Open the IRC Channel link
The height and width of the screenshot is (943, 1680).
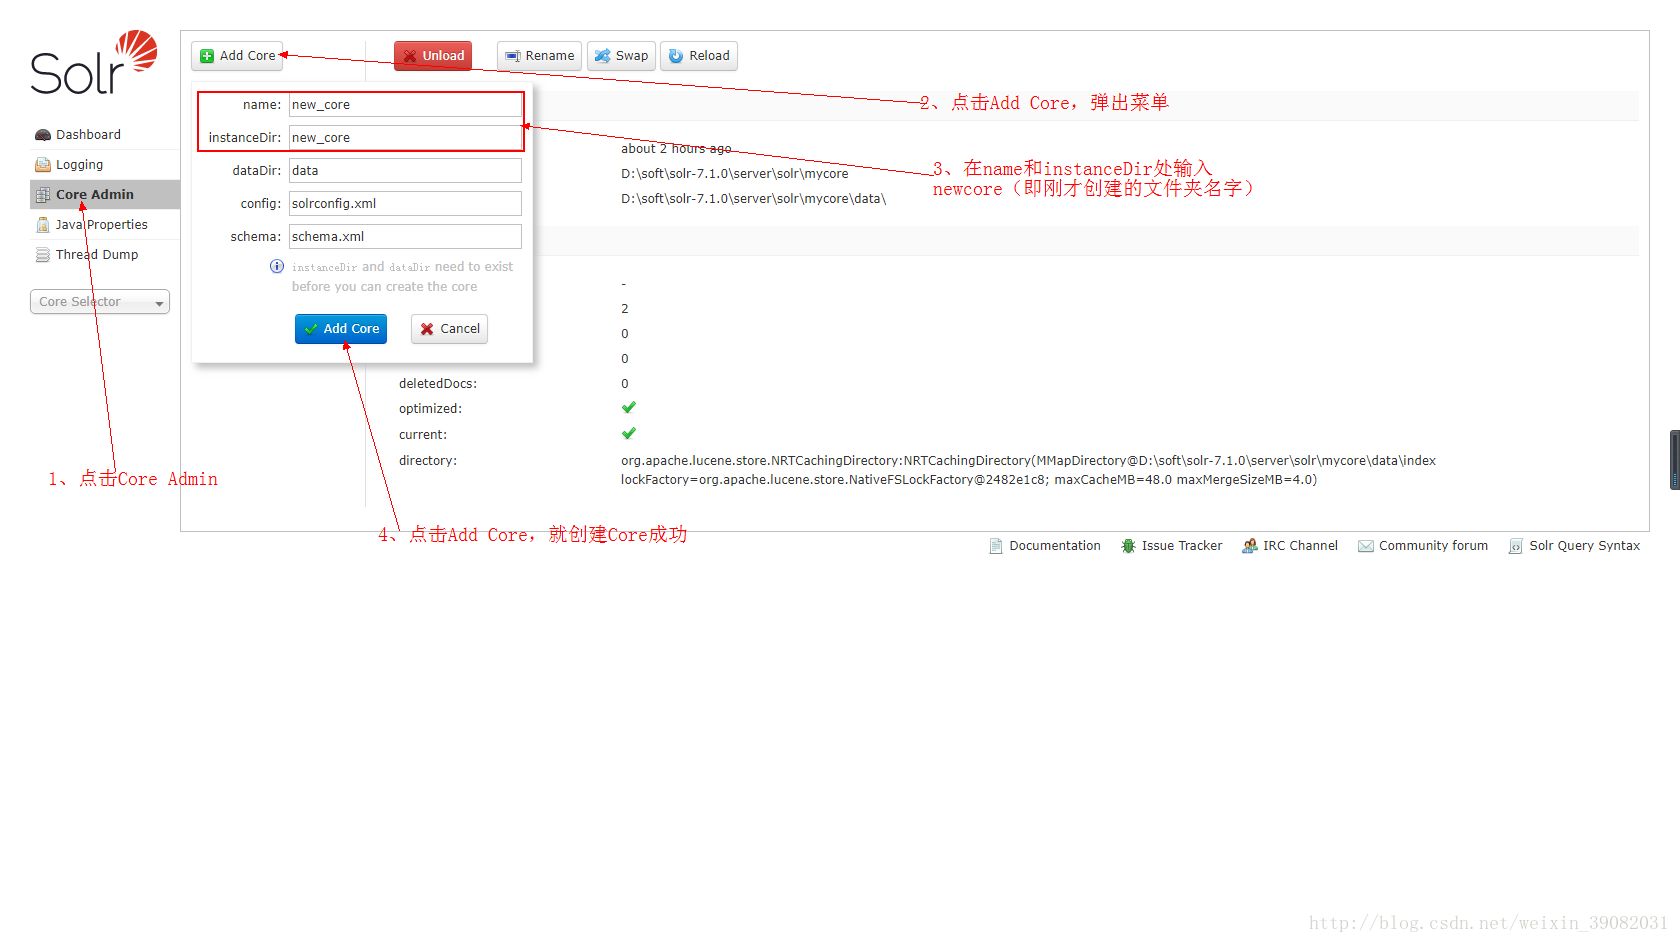[1290, 546]
